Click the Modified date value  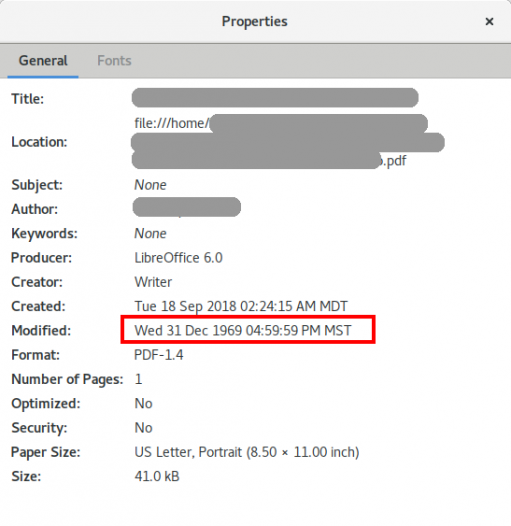coord(243,330)
